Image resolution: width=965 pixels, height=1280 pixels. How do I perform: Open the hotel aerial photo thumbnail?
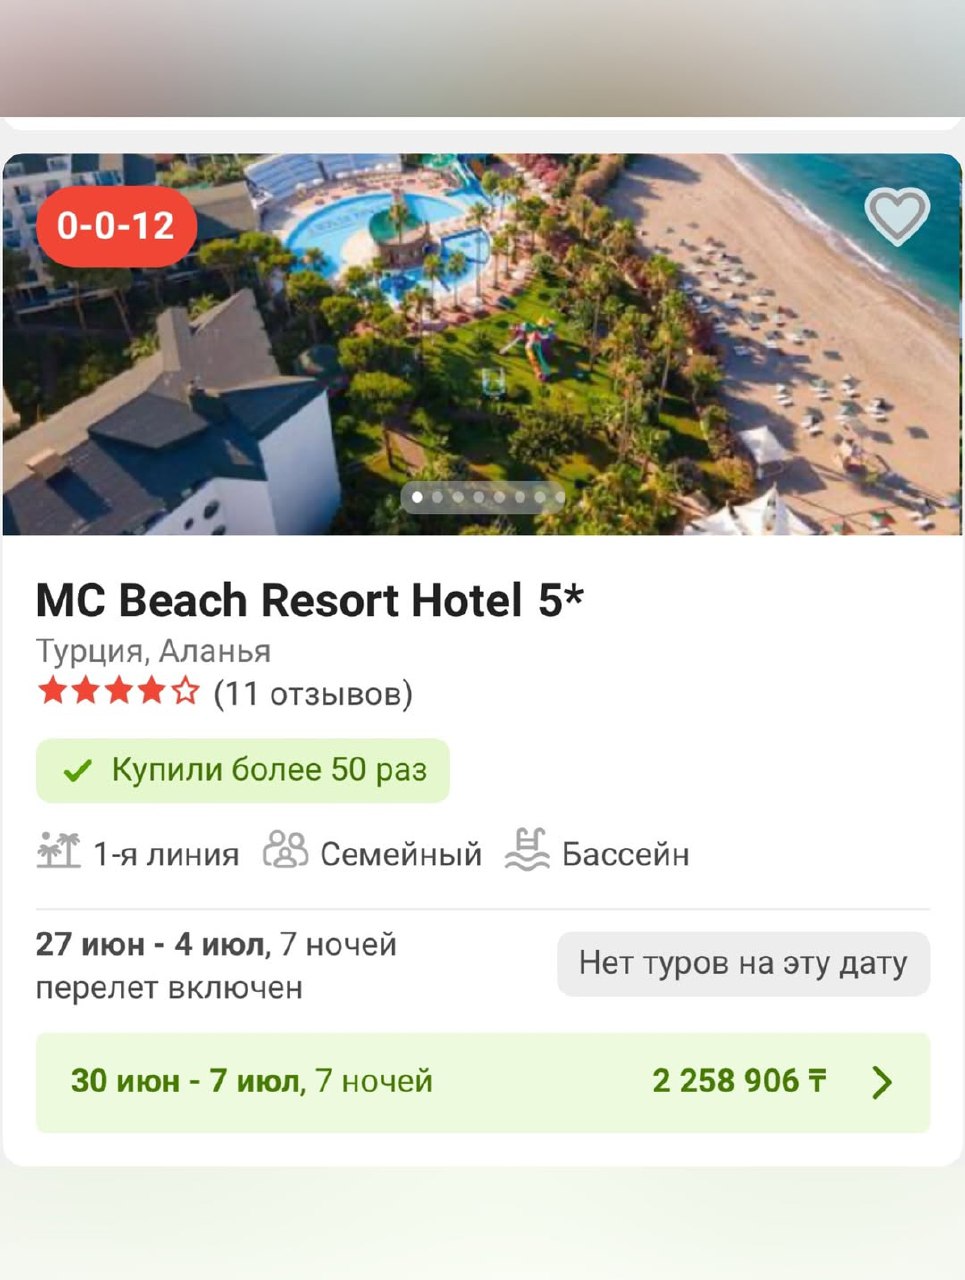pos(482,344)
